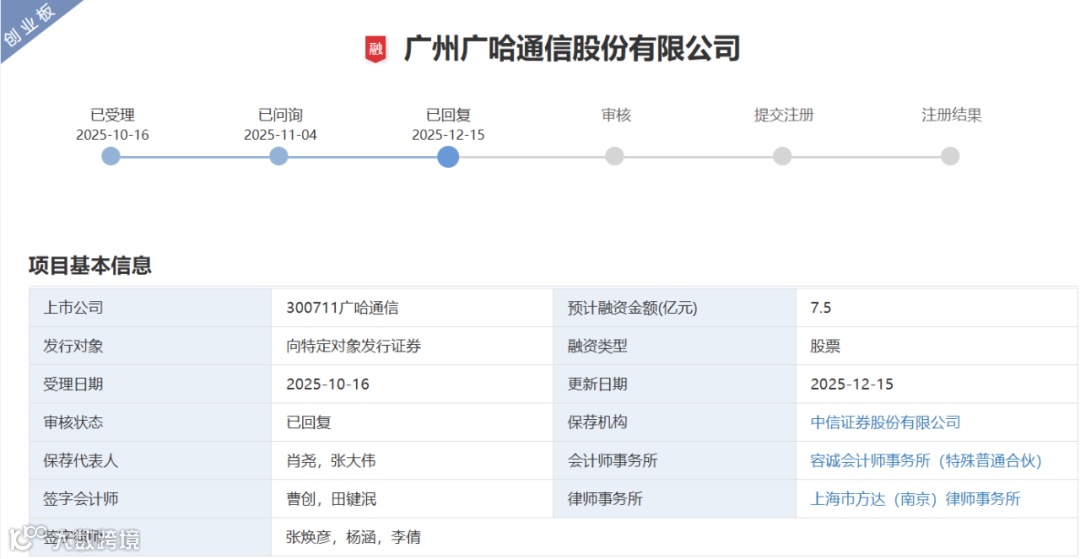Click the red 融 financing badge icon

pos(375,50)
